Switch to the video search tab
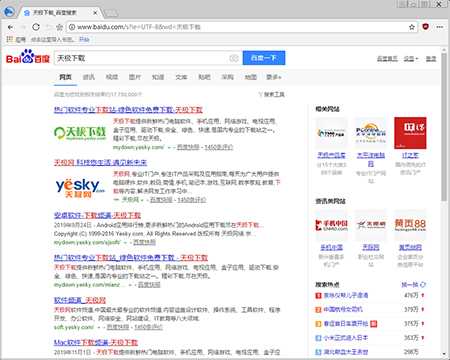 pyautogui.click(x=112, y=77)
